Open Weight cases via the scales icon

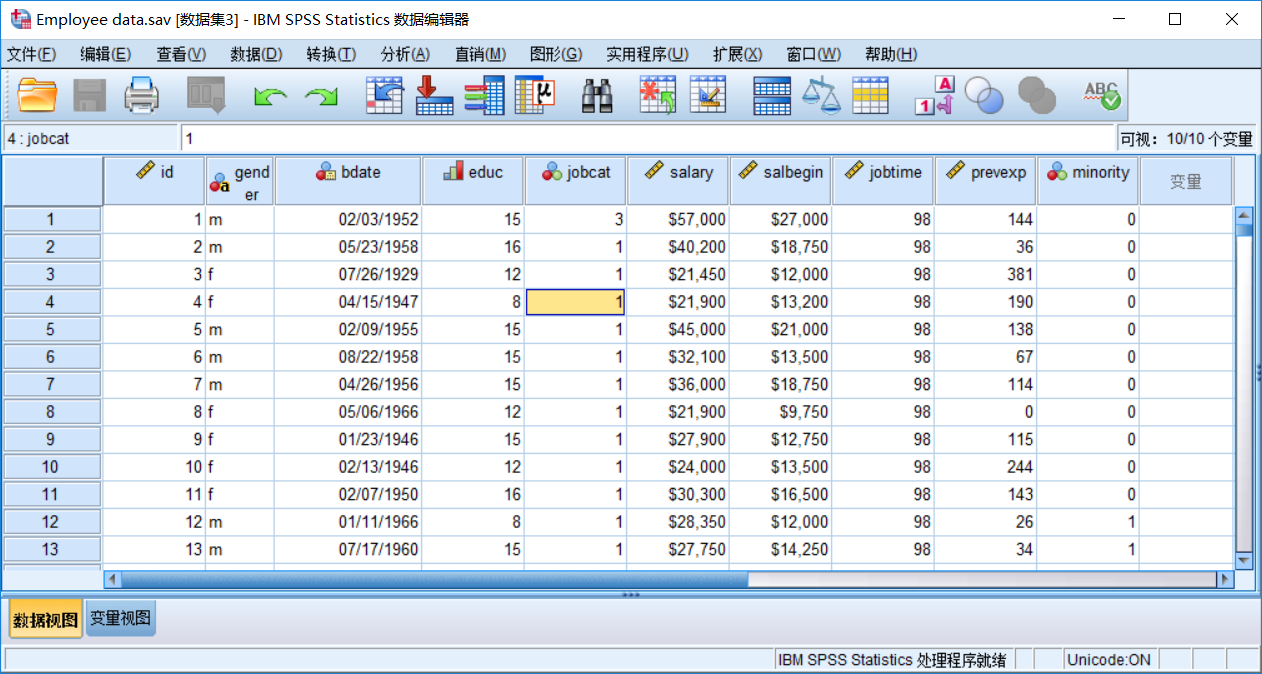click(822, 95)
